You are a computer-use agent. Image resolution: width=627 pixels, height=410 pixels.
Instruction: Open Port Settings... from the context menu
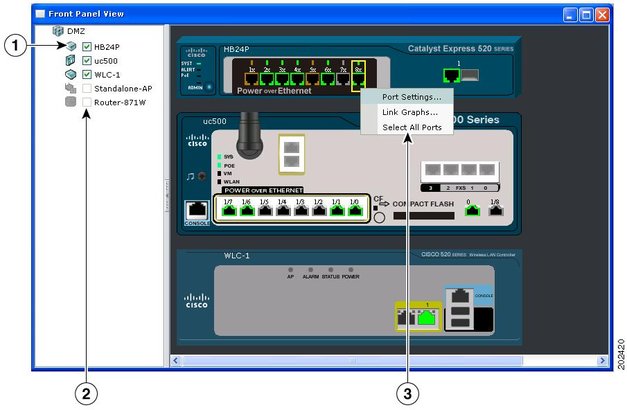(407, 97)
